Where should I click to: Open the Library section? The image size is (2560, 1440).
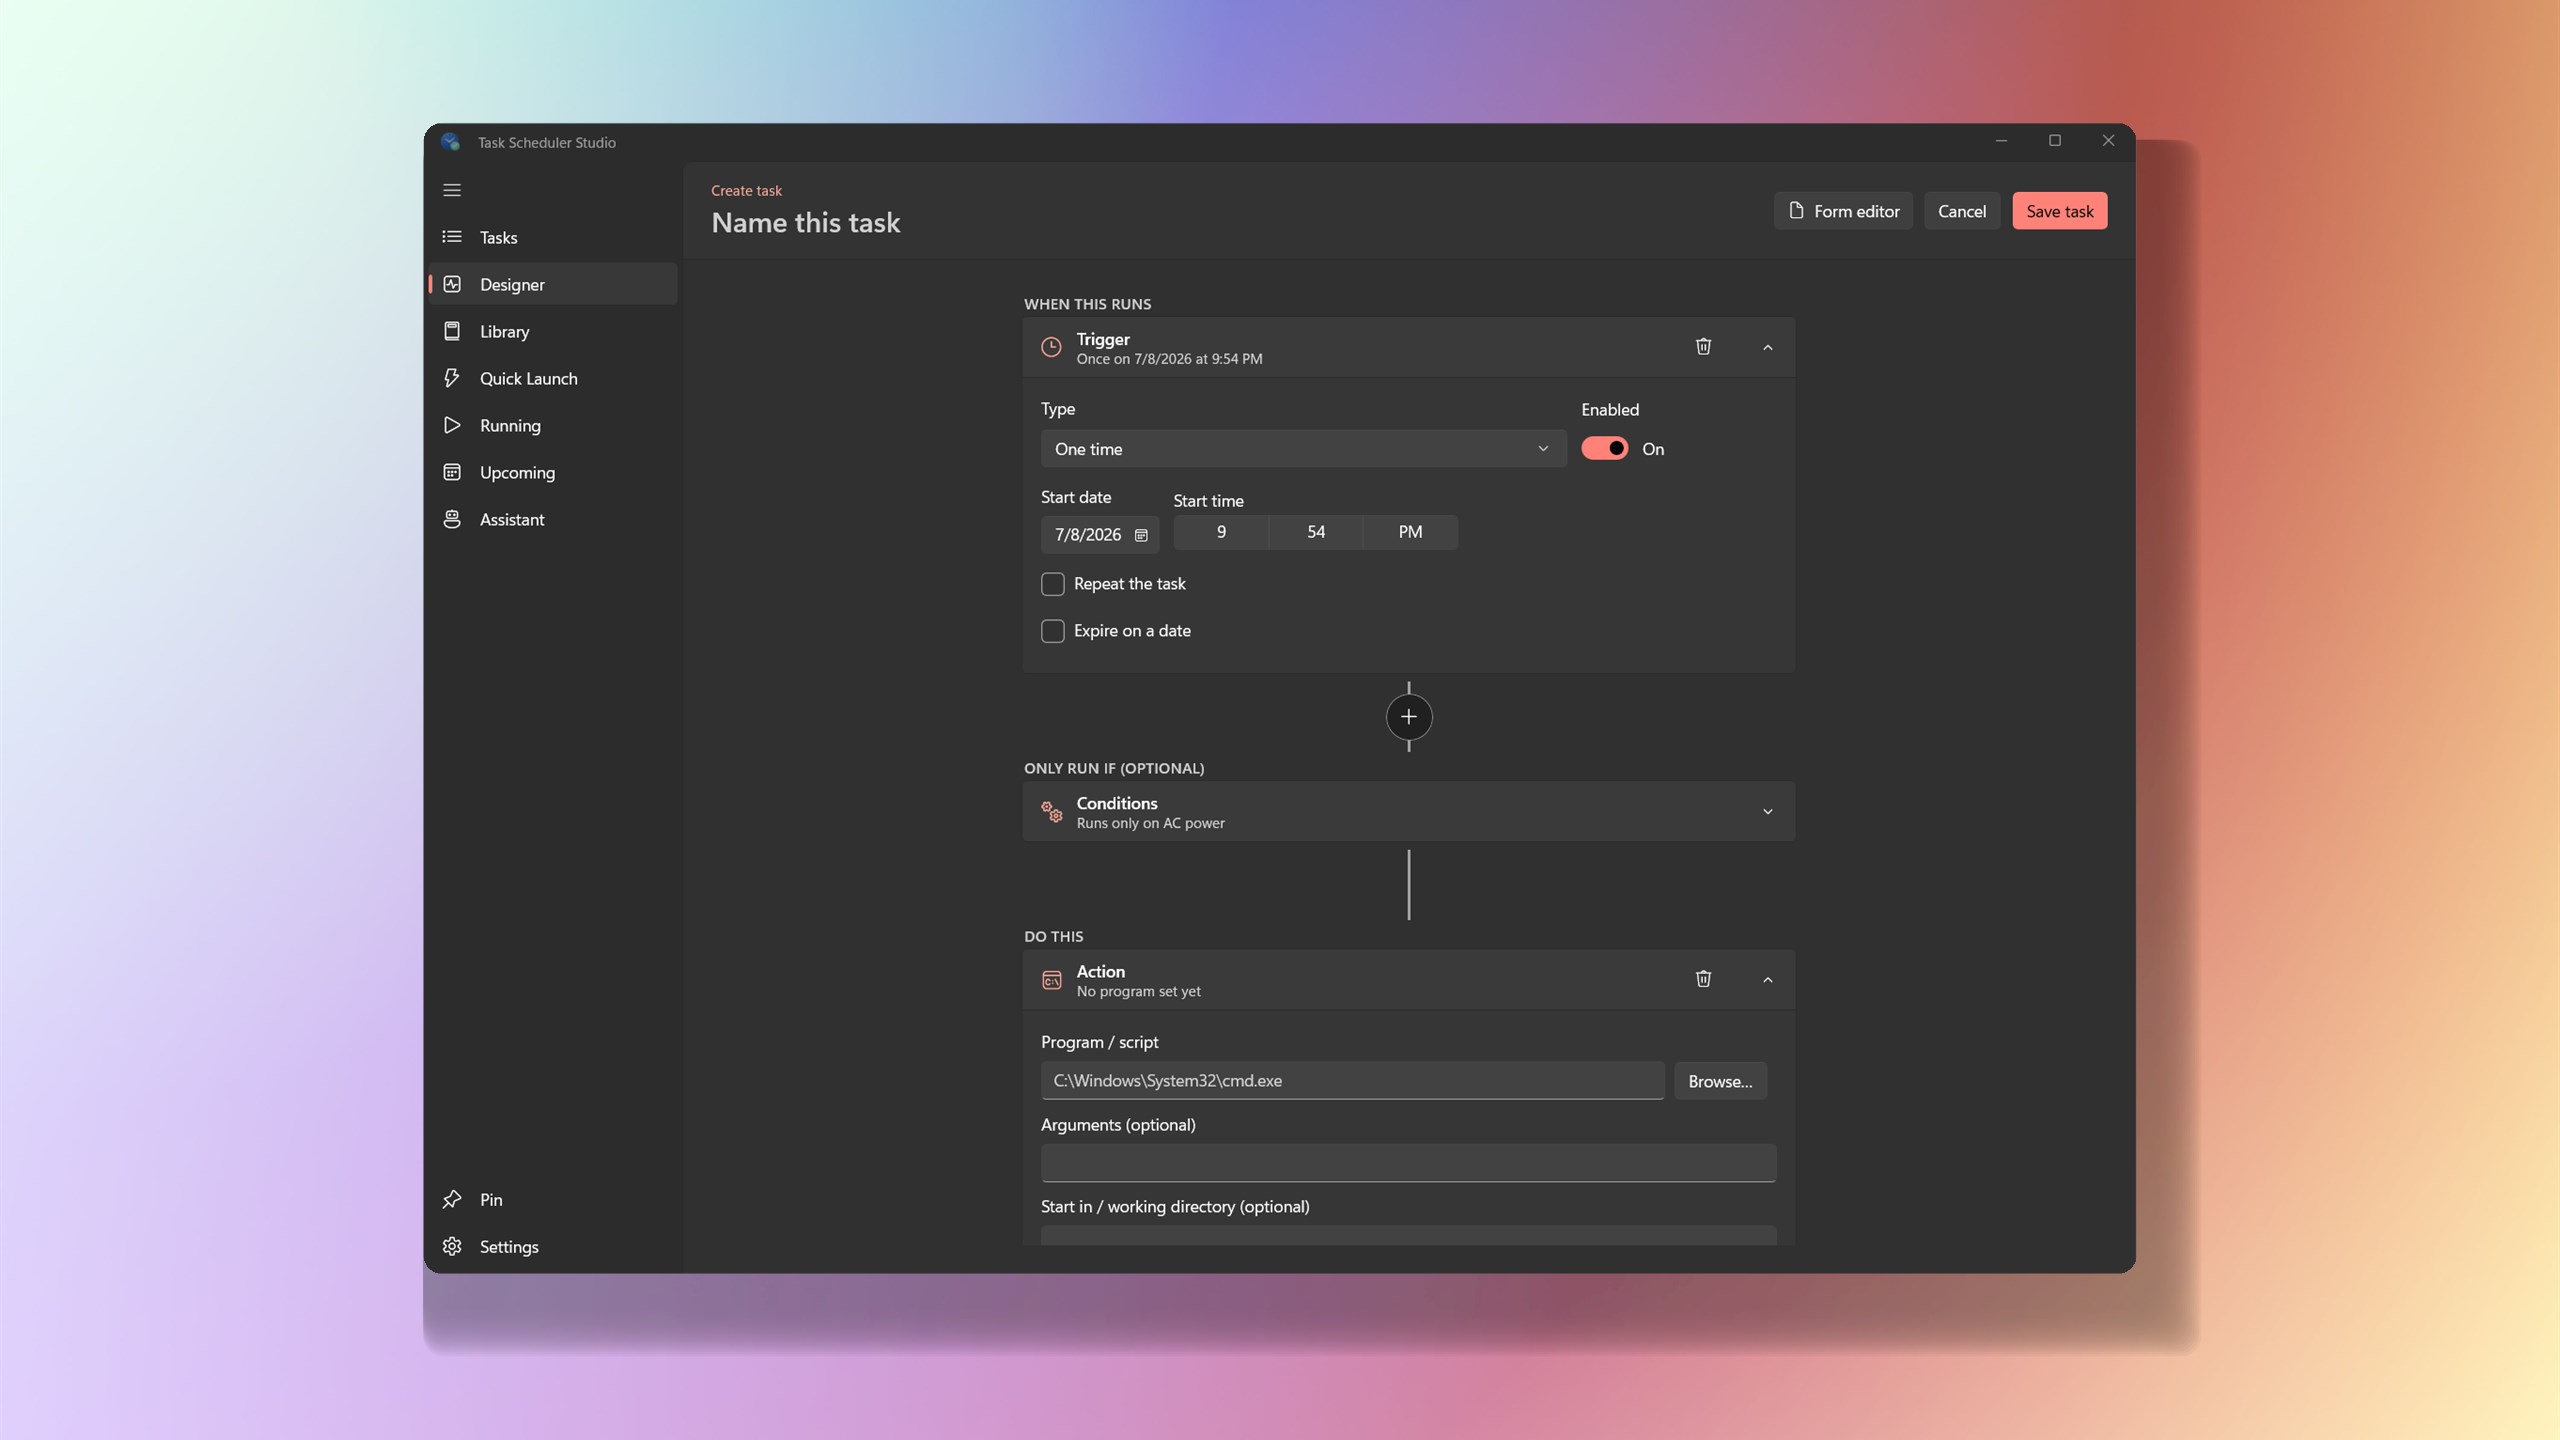[x=553, y=331]
